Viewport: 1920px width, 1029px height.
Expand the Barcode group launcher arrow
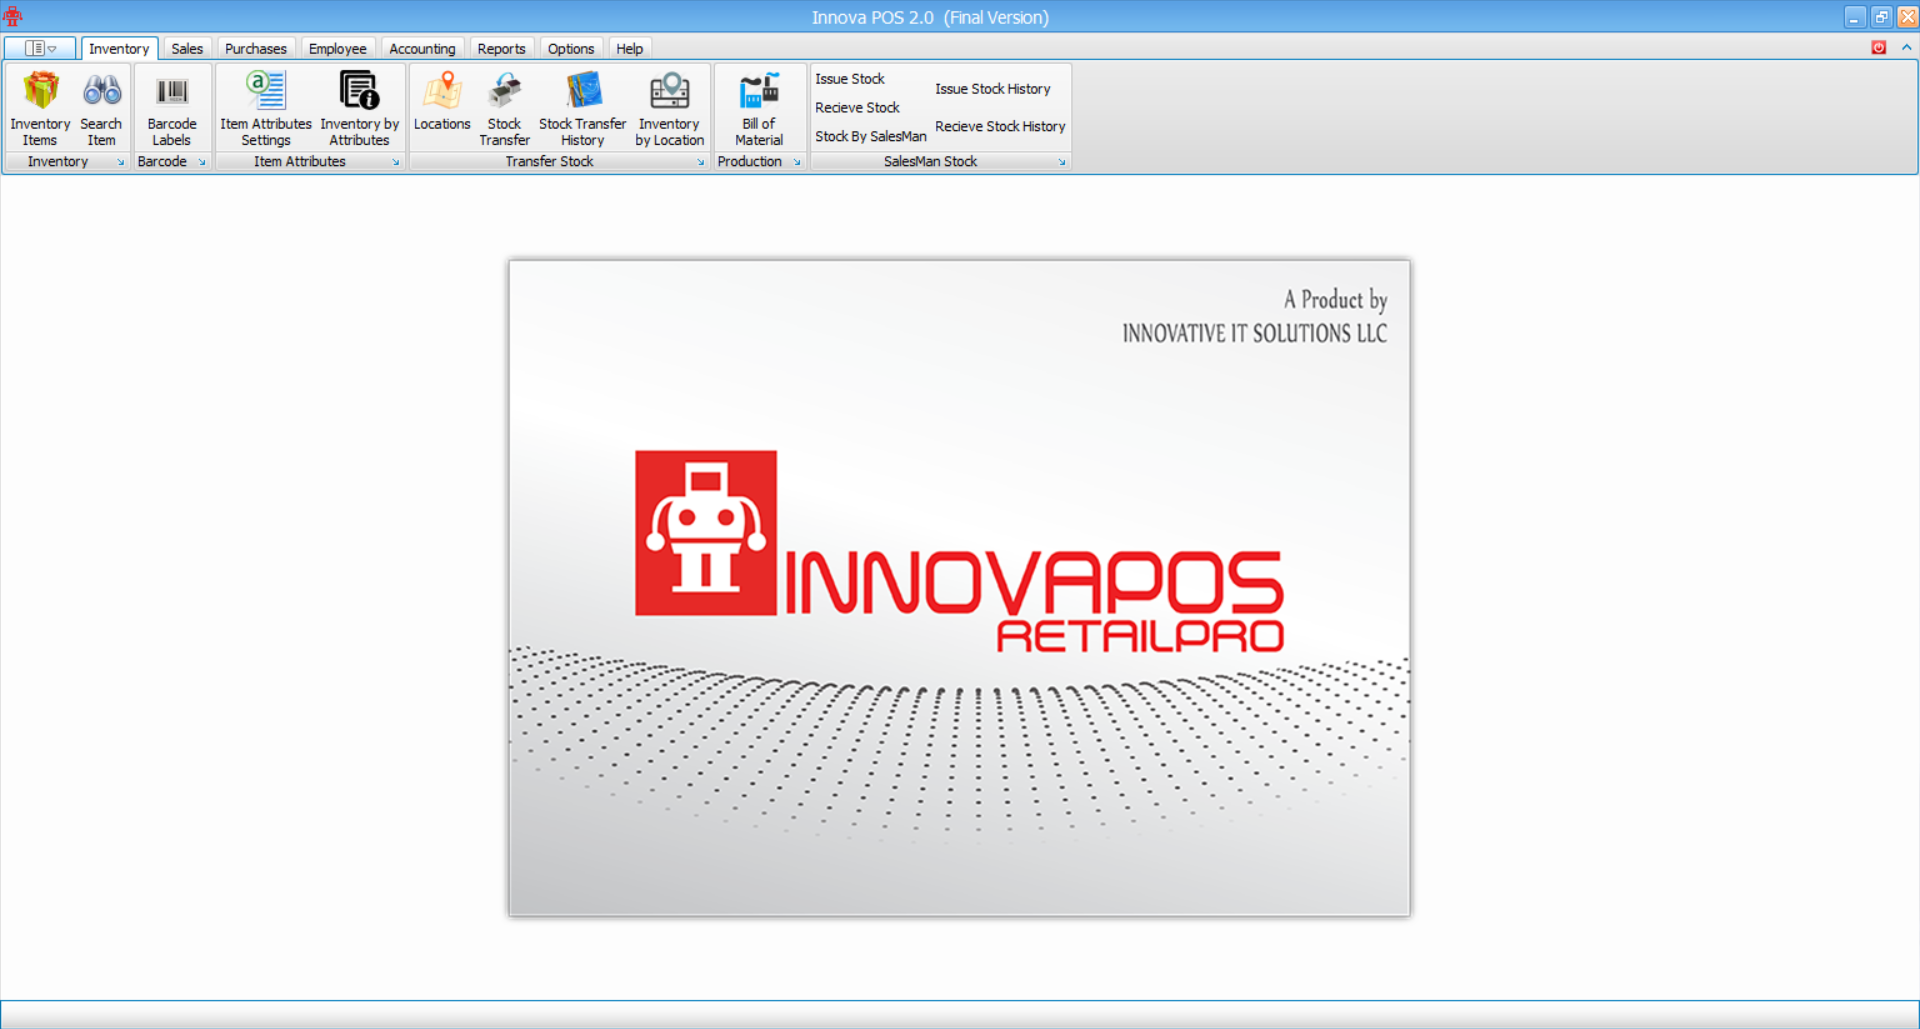201,162
